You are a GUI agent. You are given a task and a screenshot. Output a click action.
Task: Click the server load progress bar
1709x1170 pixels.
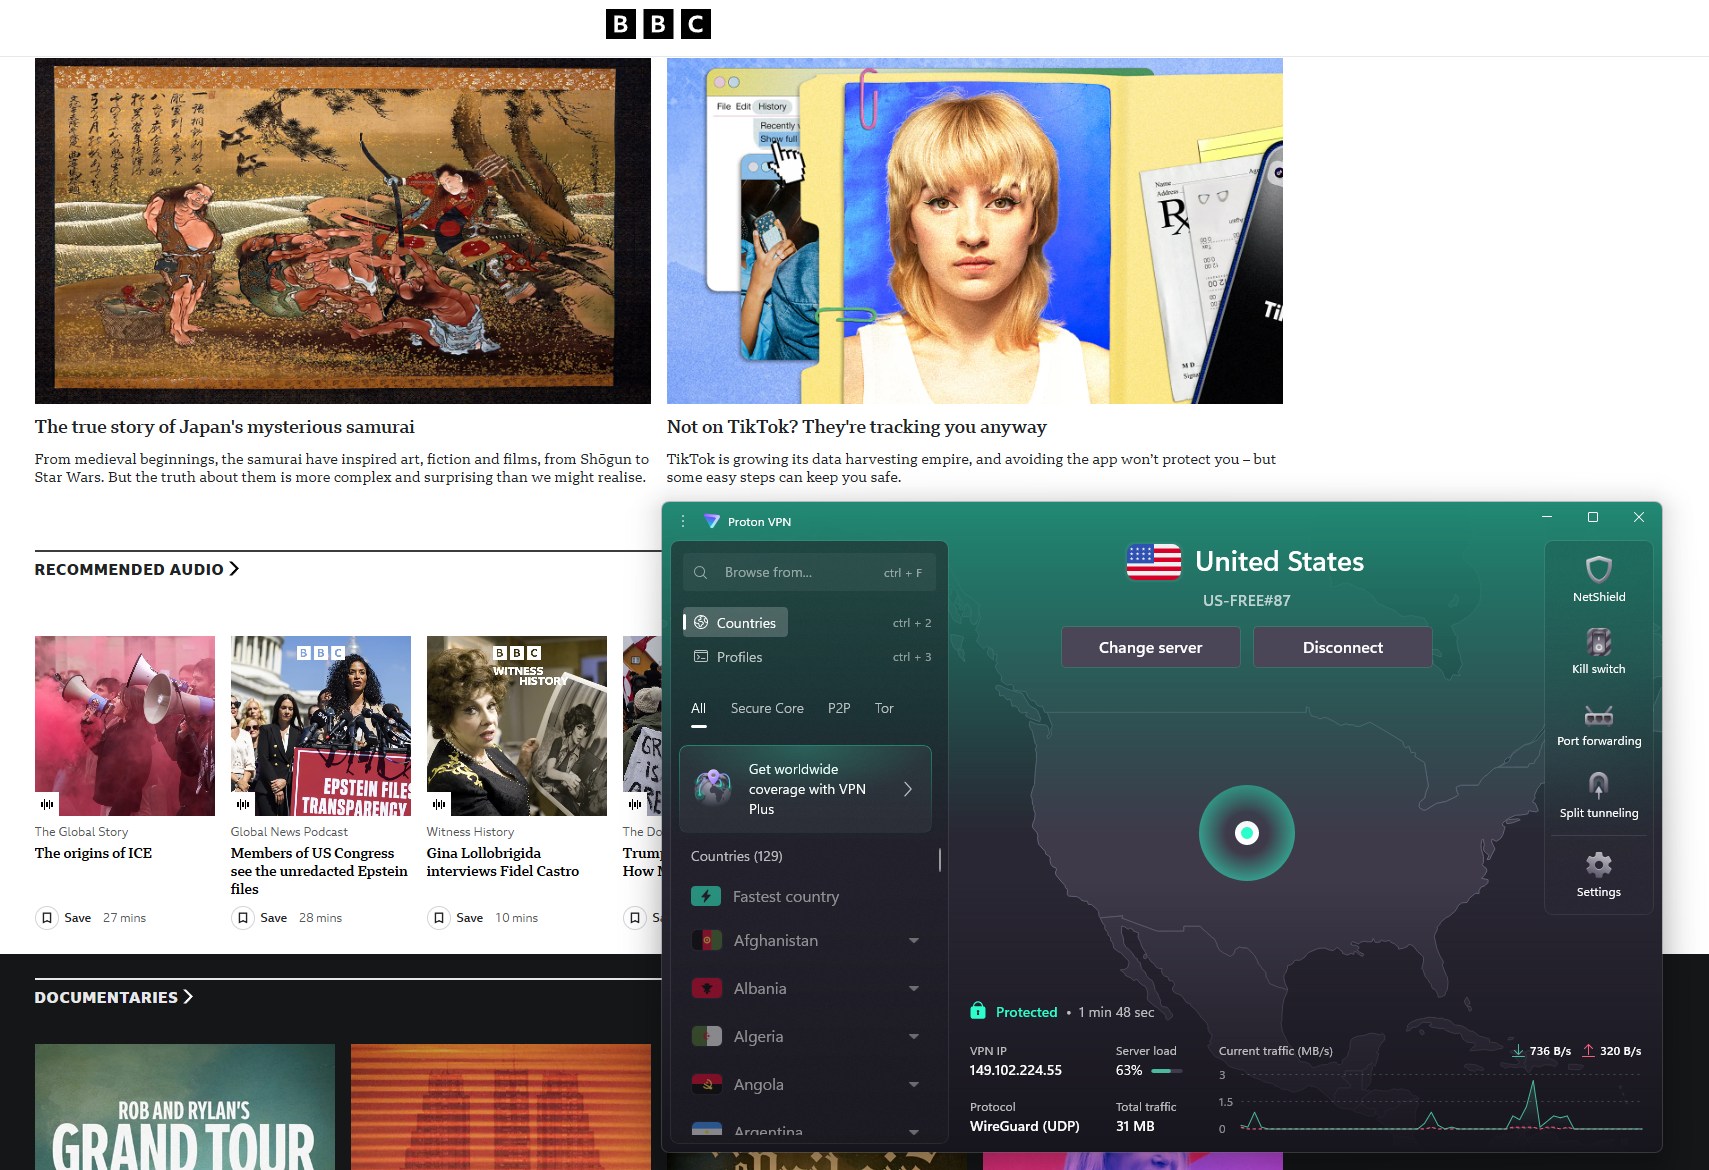[x=1166, y=1071]
